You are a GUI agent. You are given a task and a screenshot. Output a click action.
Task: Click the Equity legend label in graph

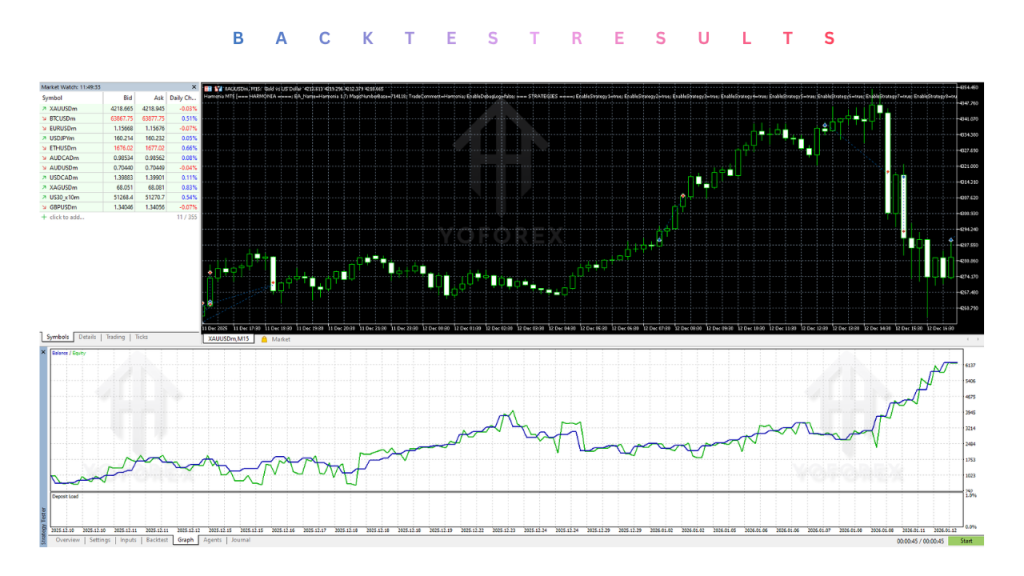click(79, 353)
